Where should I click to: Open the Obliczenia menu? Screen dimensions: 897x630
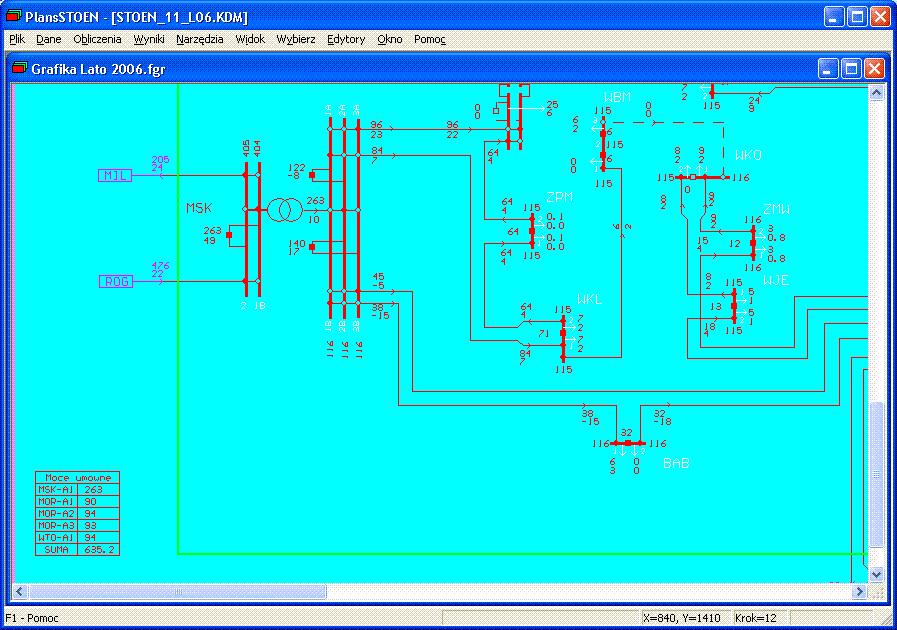tap(97, 39)
